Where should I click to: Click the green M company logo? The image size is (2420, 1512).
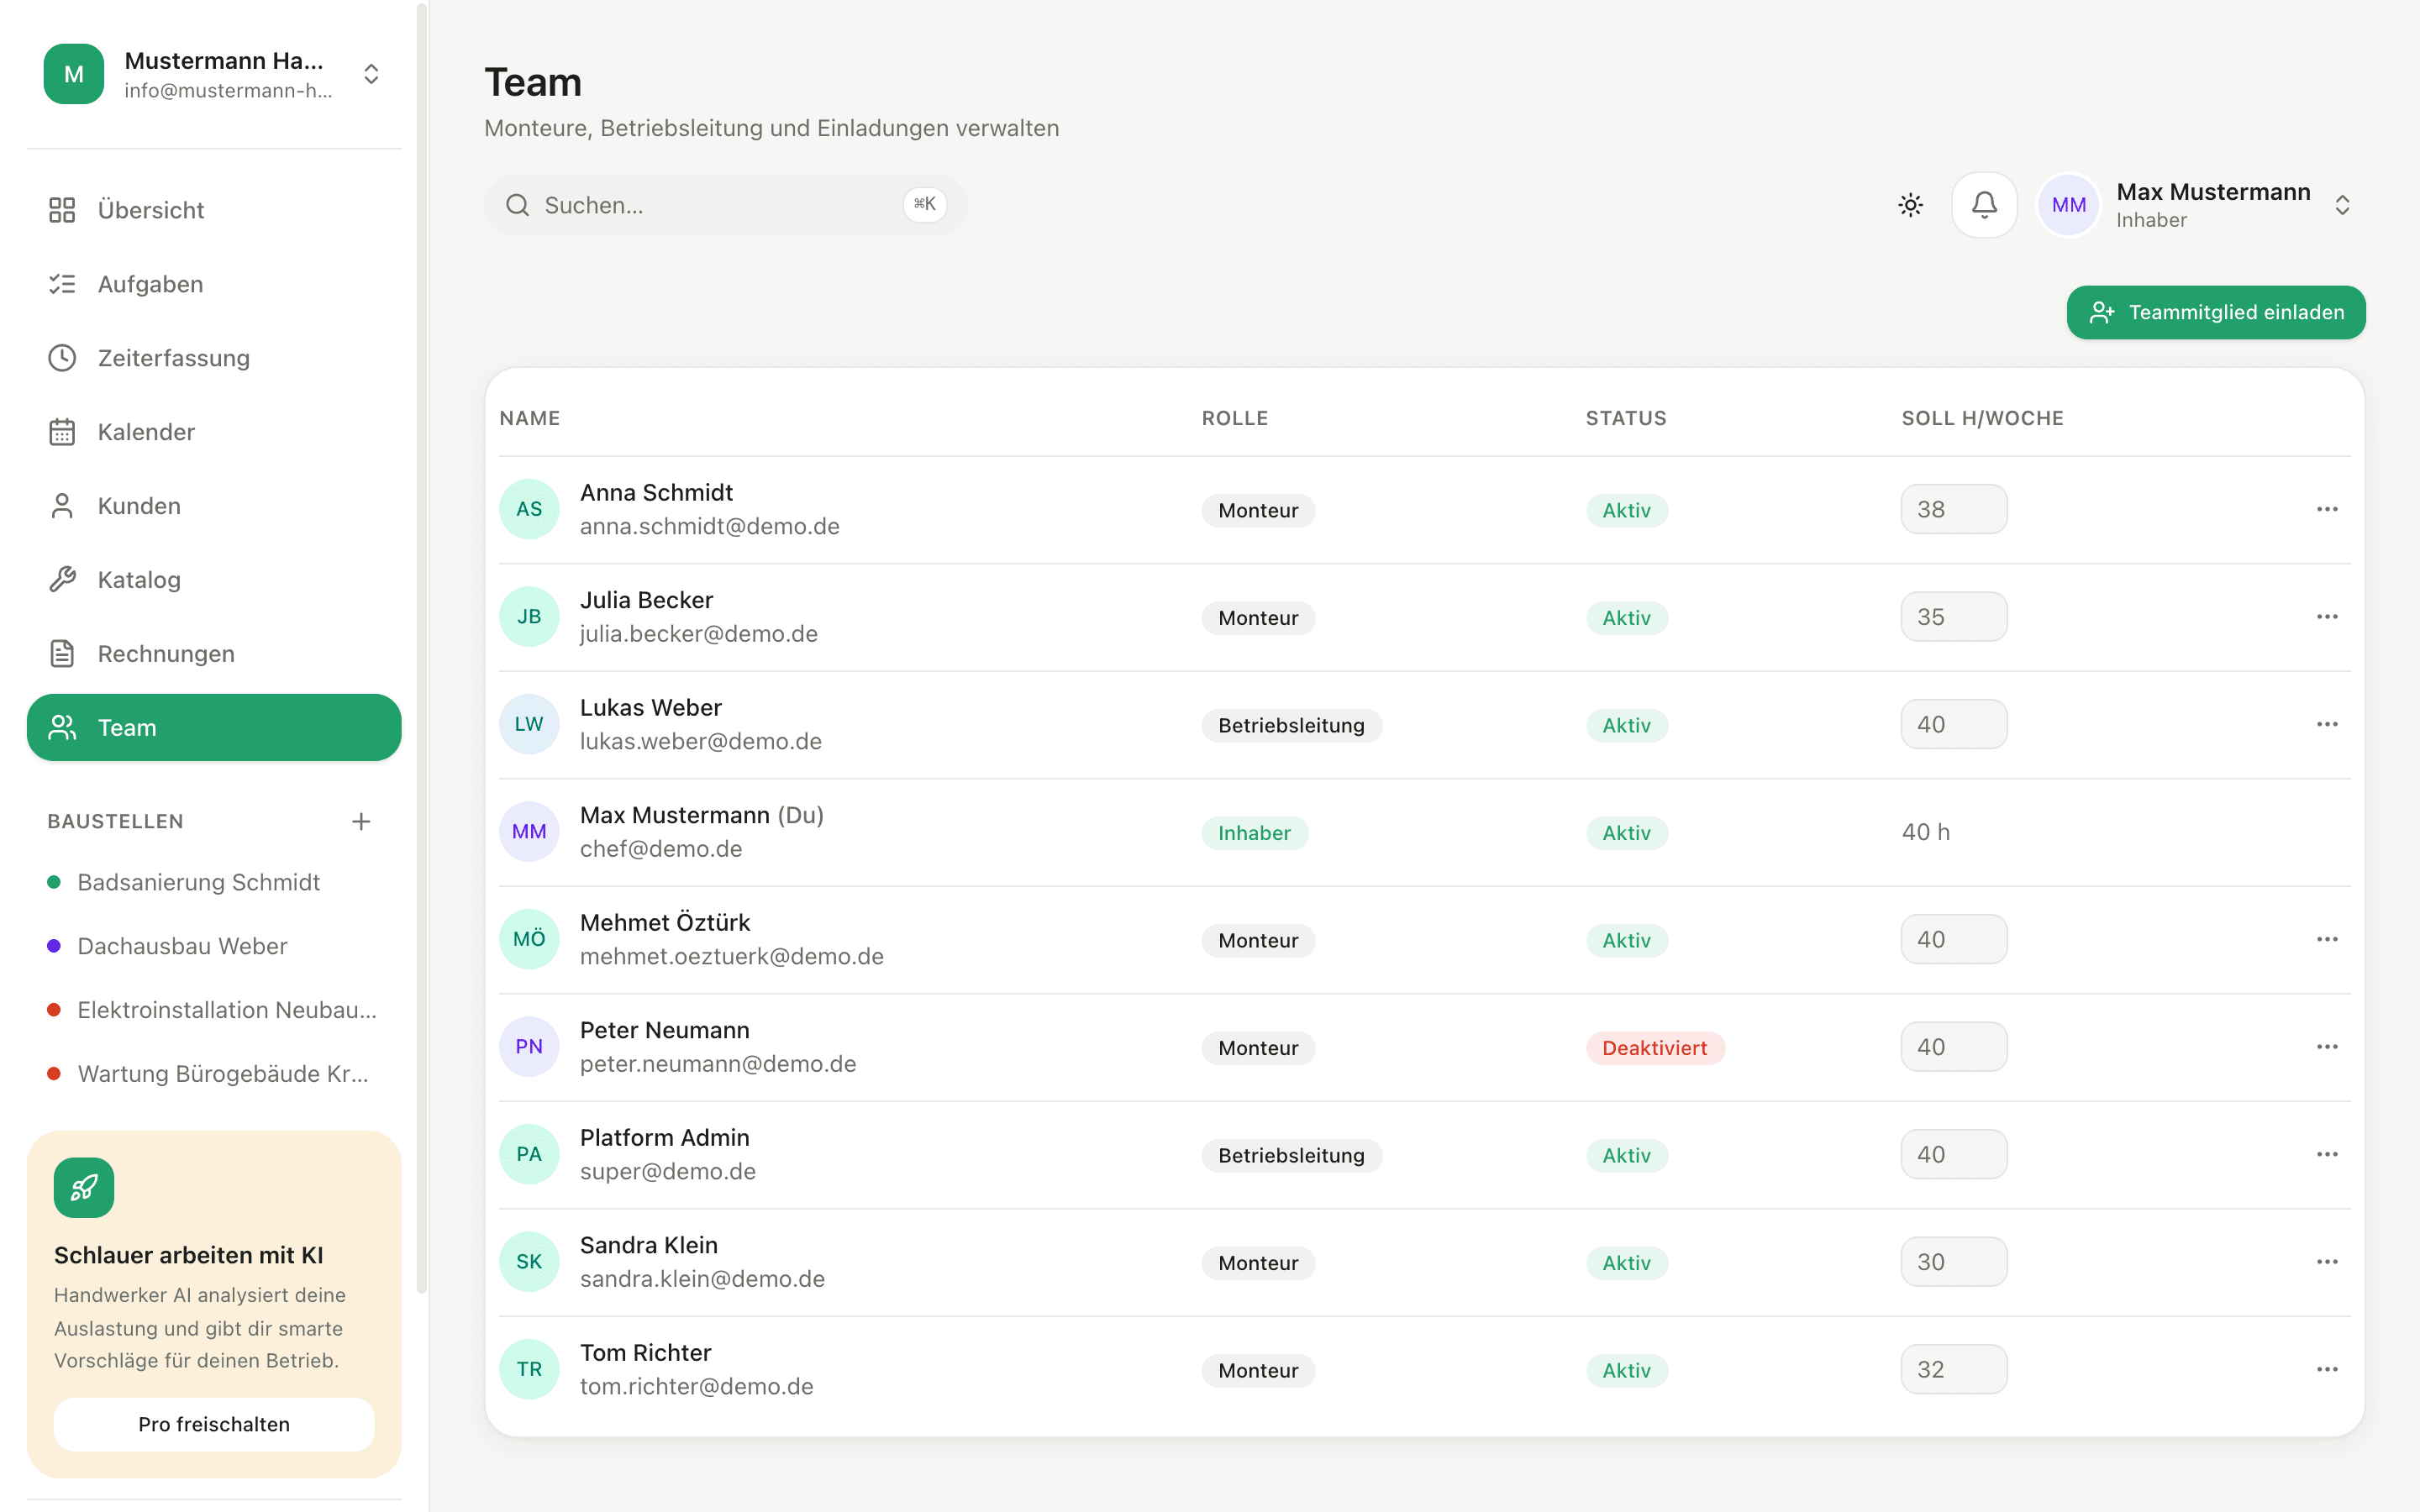tap(74, 74)
